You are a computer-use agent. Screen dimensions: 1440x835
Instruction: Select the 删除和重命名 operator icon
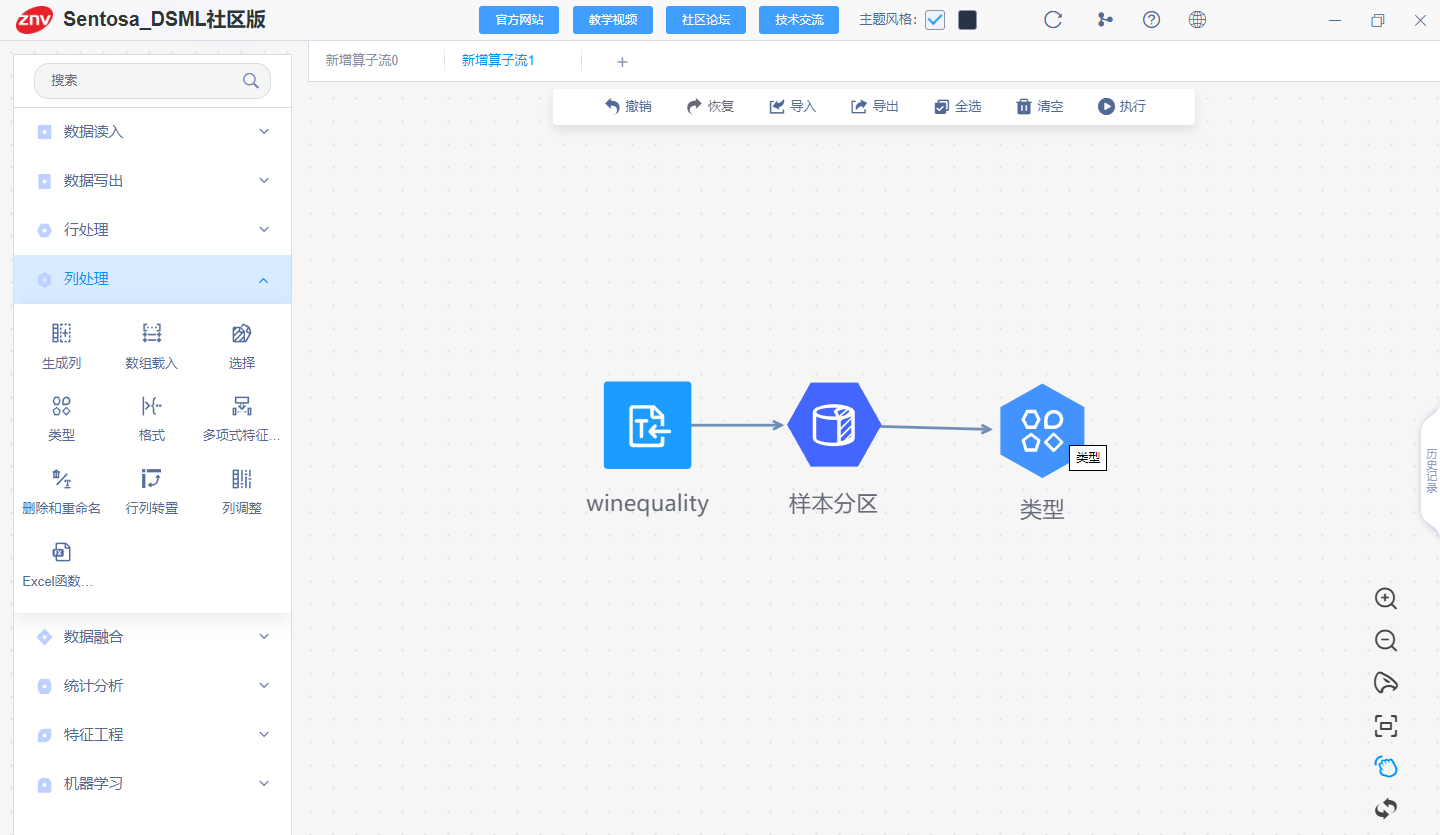click(x=61, y=479)
